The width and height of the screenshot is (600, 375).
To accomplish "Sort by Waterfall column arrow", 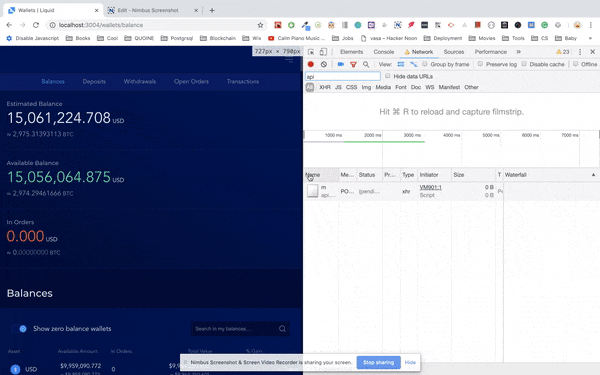I will pos(593,175).
